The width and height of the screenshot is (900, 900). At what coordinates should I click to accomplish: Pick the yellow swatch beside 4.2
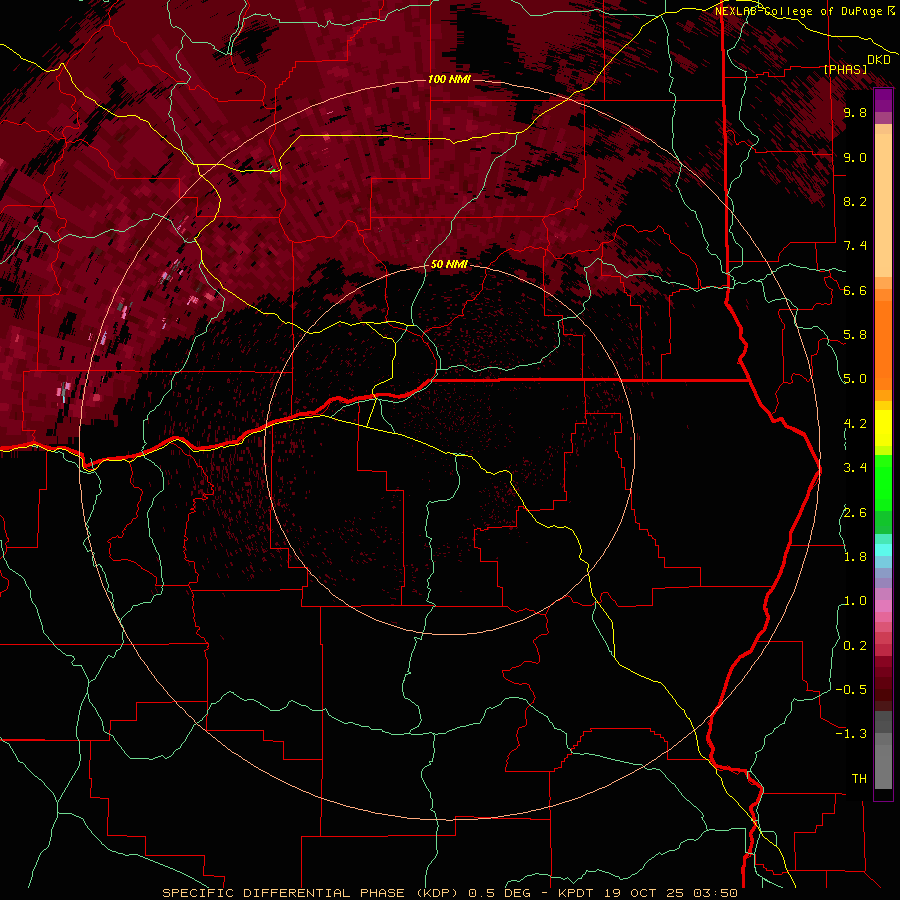pos(883,428)
